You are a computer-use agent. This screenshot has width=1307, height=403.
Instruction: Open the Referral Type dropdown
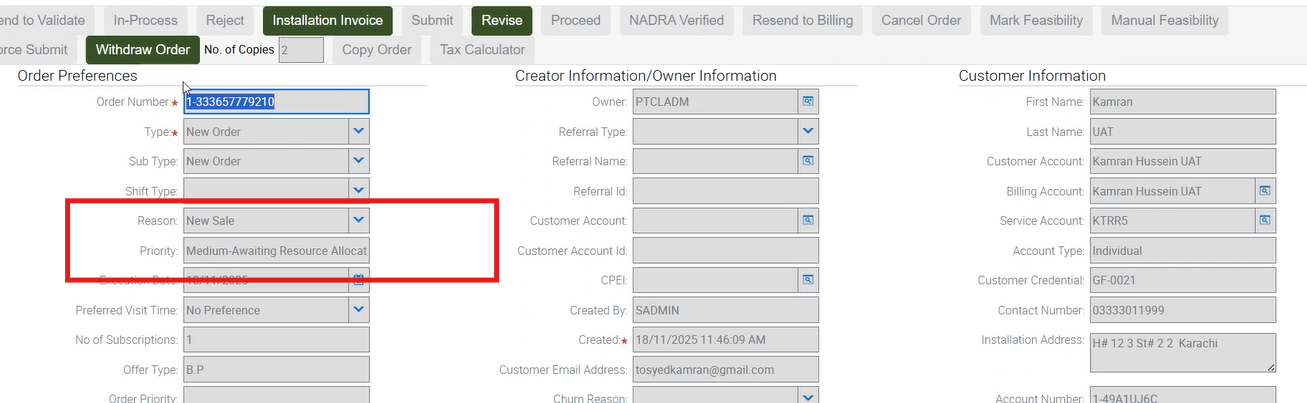(808, 131)
